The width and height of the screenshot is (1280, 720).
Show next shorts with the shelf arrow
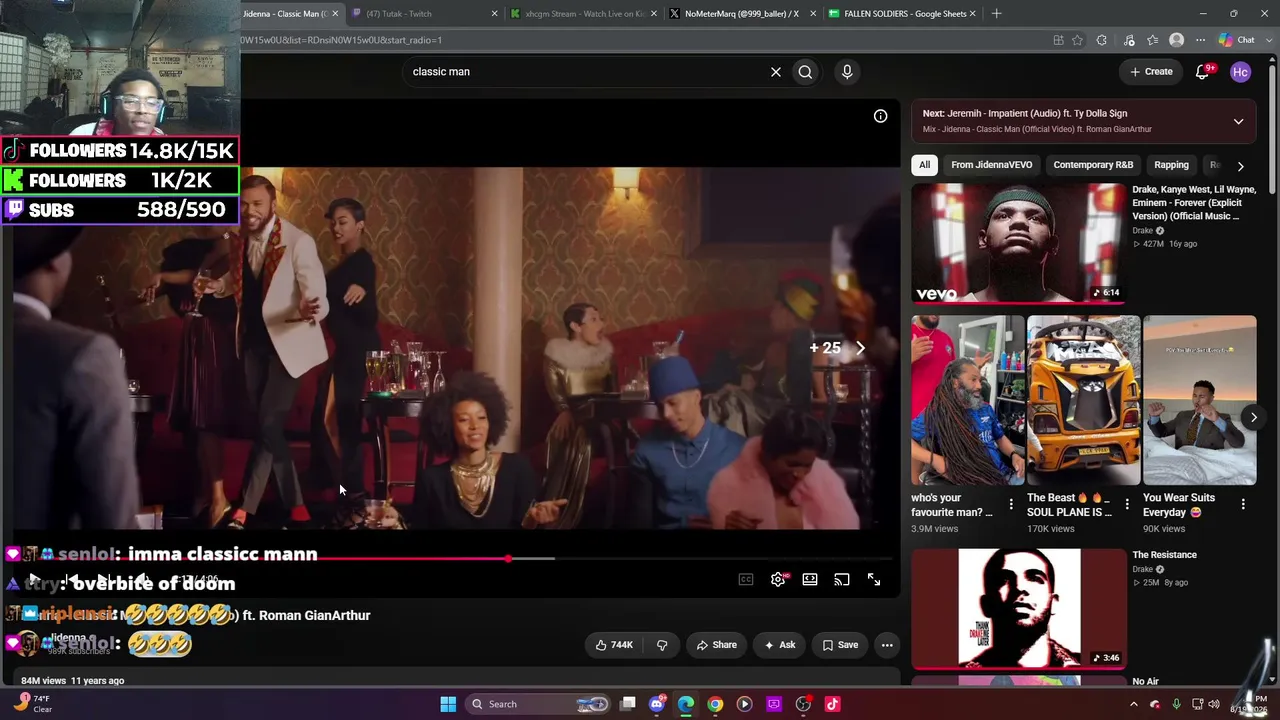click(x=1253, y=417)
